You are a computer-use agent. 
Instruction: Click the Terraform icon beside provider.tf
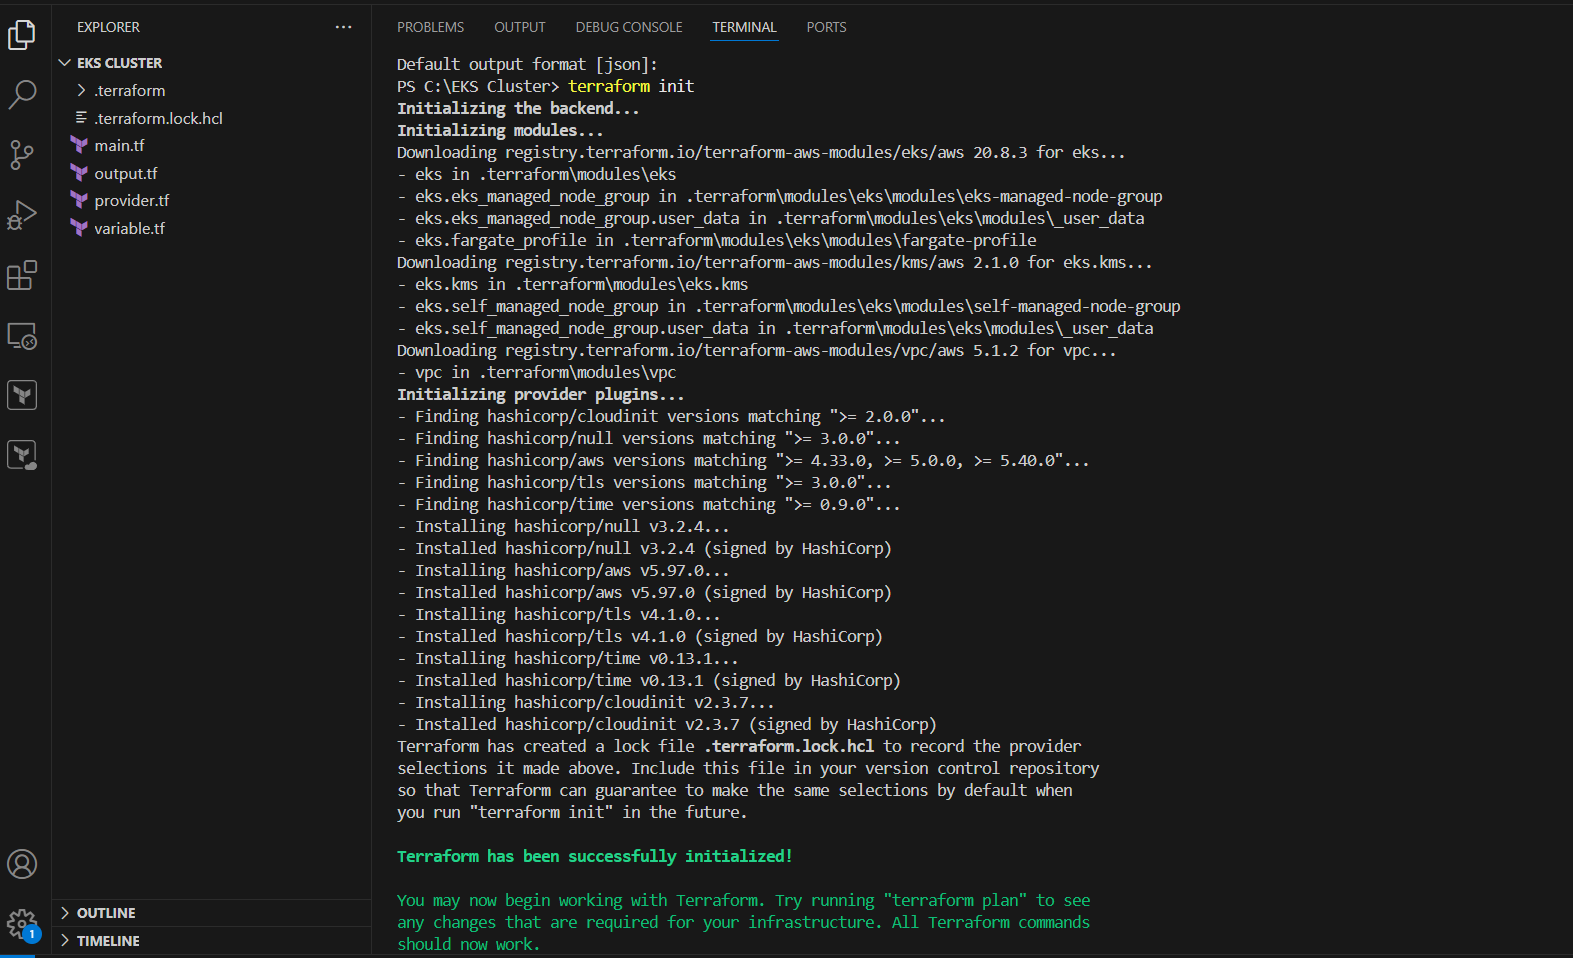pyautogui.click(x=80, y=200)
